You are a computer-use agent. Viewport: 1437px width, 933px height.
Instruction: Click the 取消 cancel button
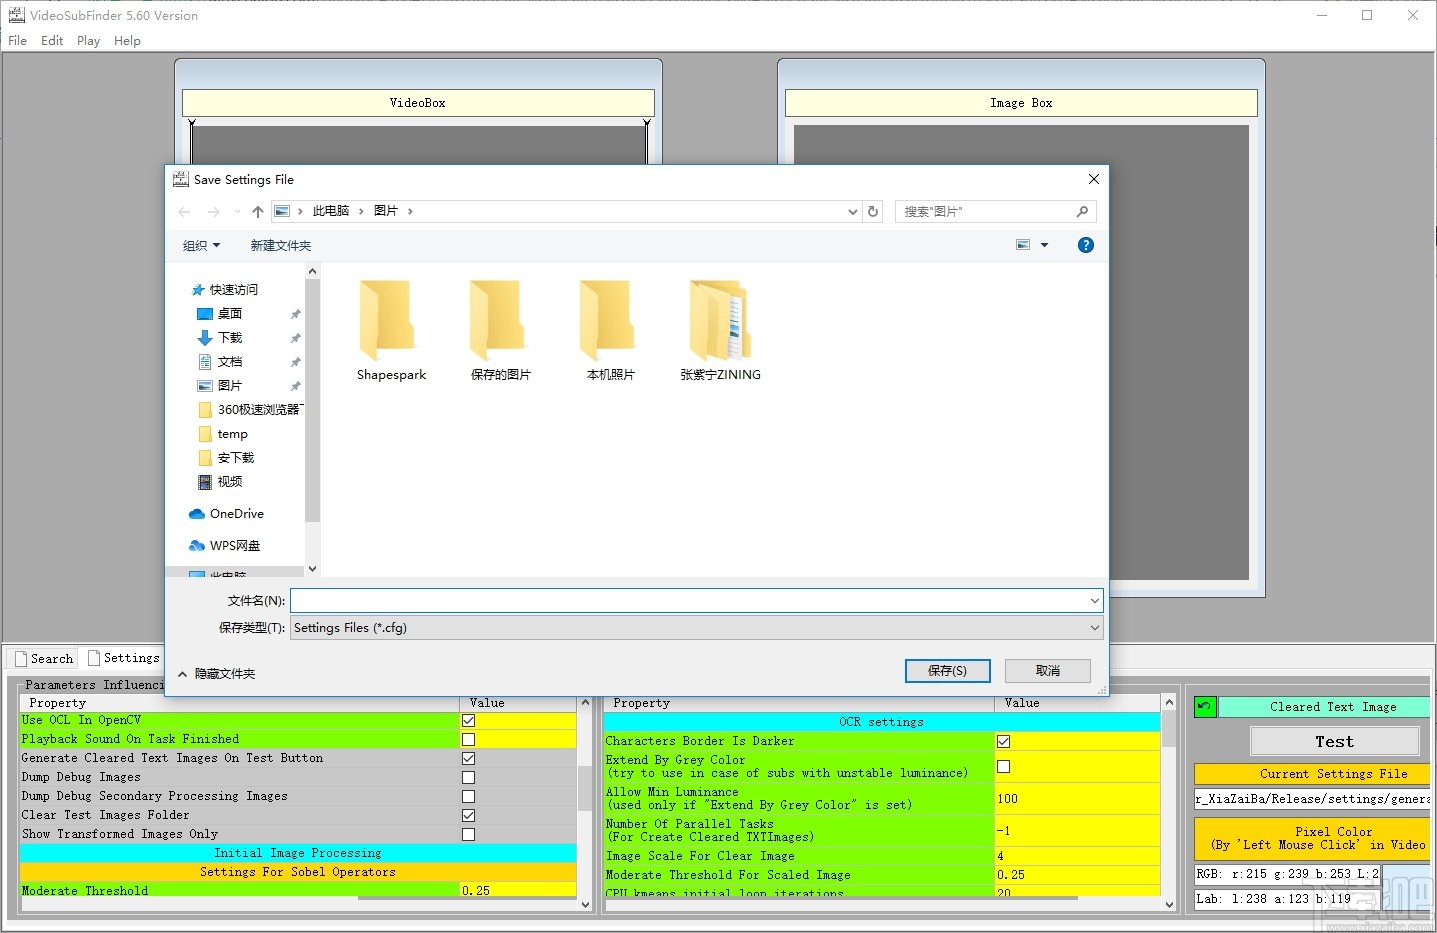tap(1047, 671)
